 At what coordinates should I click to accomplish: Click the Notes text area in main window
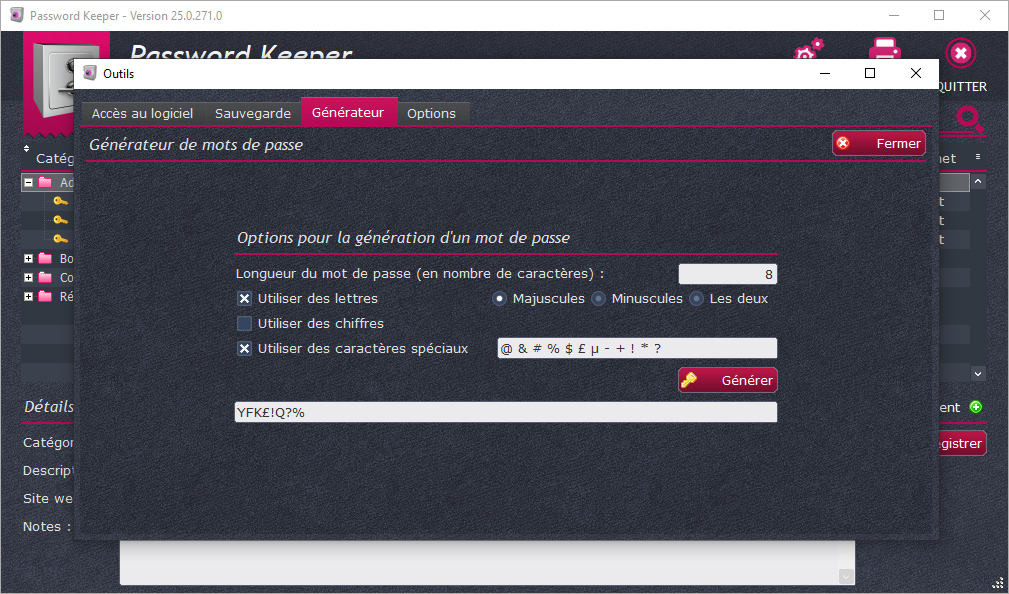click(487, 562)
